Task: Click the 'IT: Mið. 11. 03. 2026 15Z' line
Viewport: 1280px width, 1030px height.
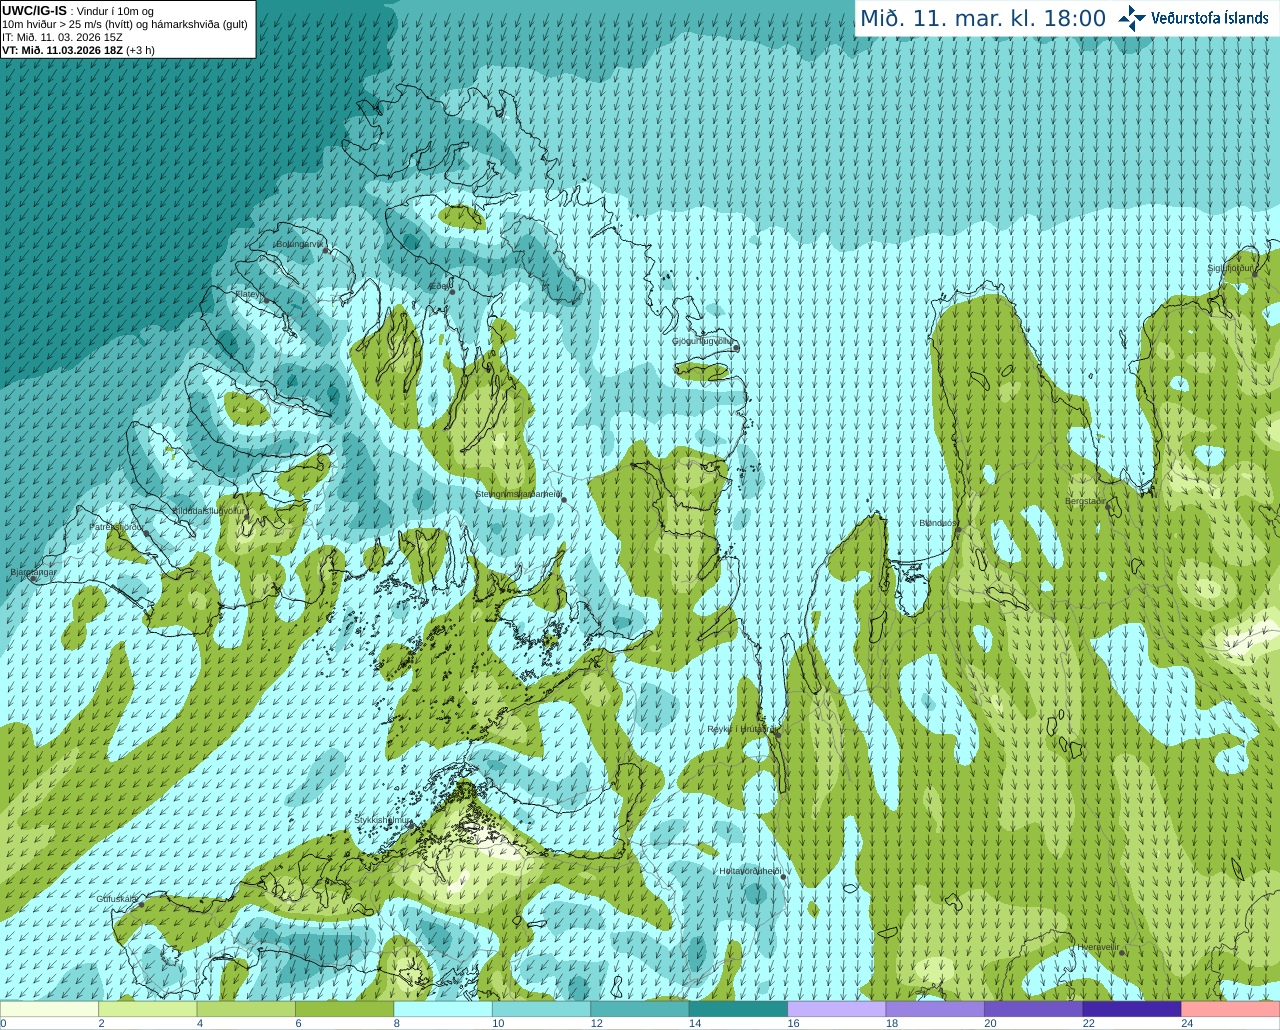Action: pos(62,37)
